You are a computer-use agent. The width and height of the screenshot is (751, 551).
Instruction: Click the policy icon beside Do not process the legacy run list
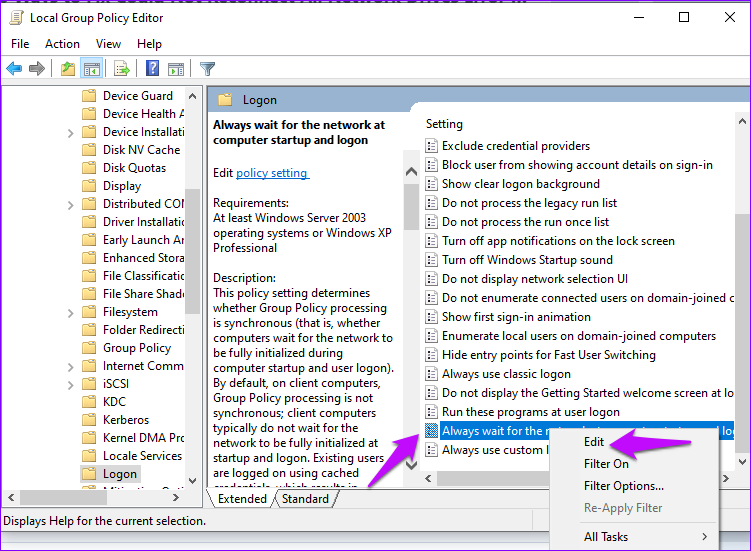coord(432,203)
